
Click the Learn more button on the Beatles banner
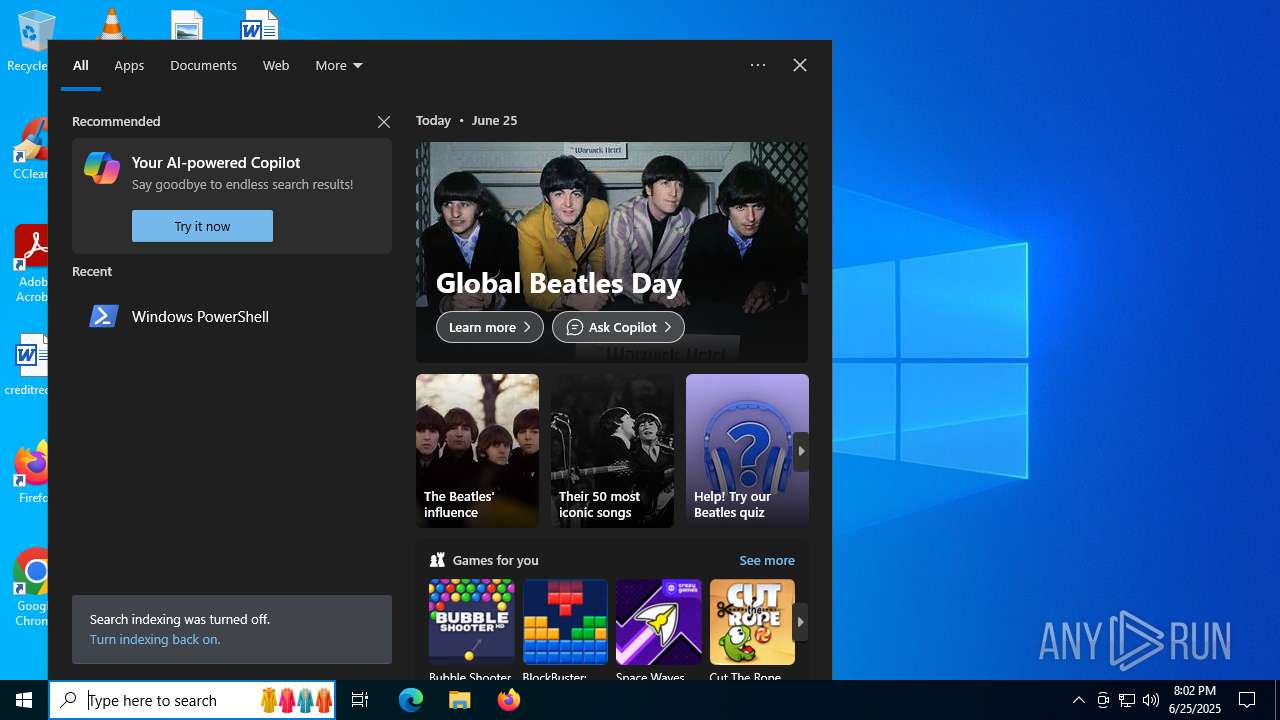(490, 327)
